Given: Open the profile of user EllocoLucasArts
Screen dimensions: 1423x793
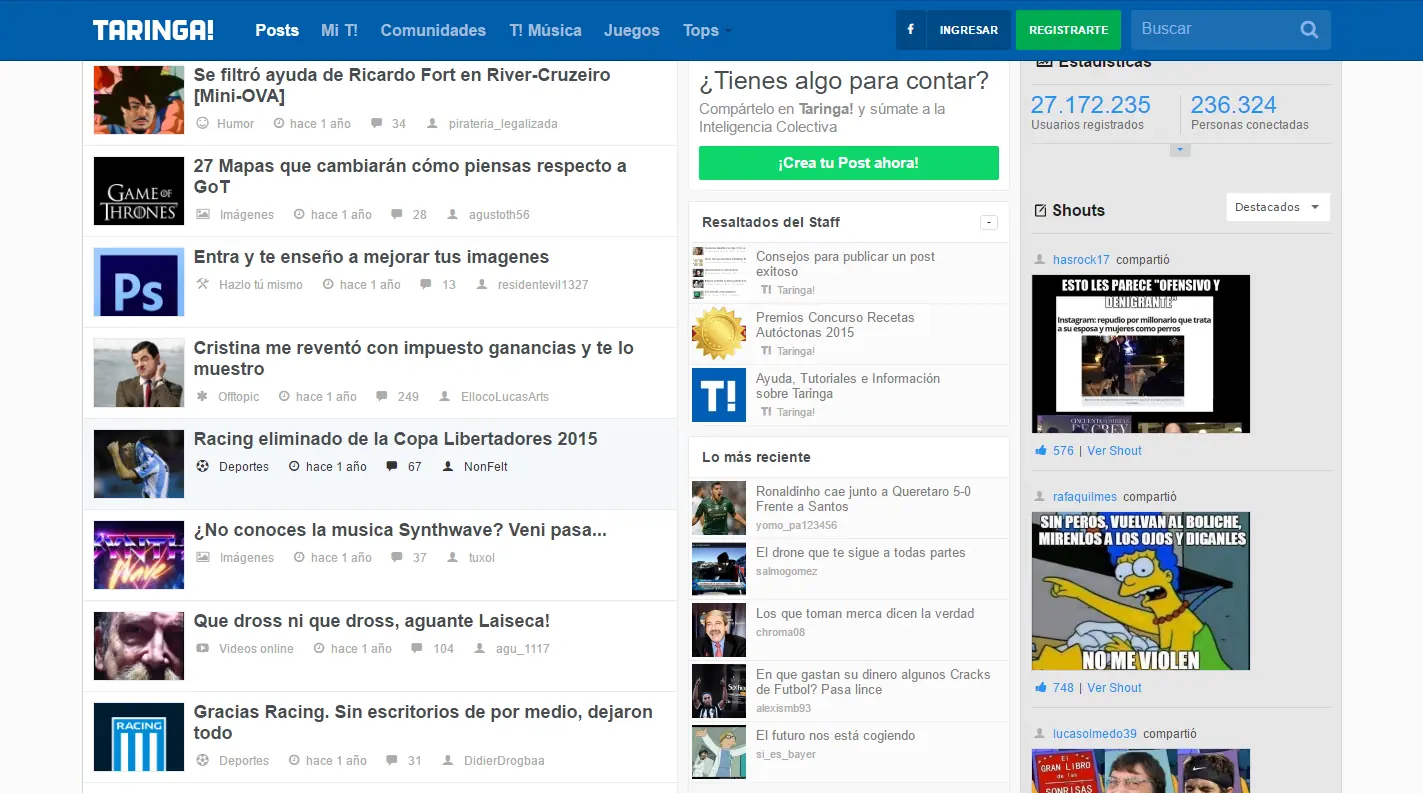Looking at the screenshot, I should 505,396.
